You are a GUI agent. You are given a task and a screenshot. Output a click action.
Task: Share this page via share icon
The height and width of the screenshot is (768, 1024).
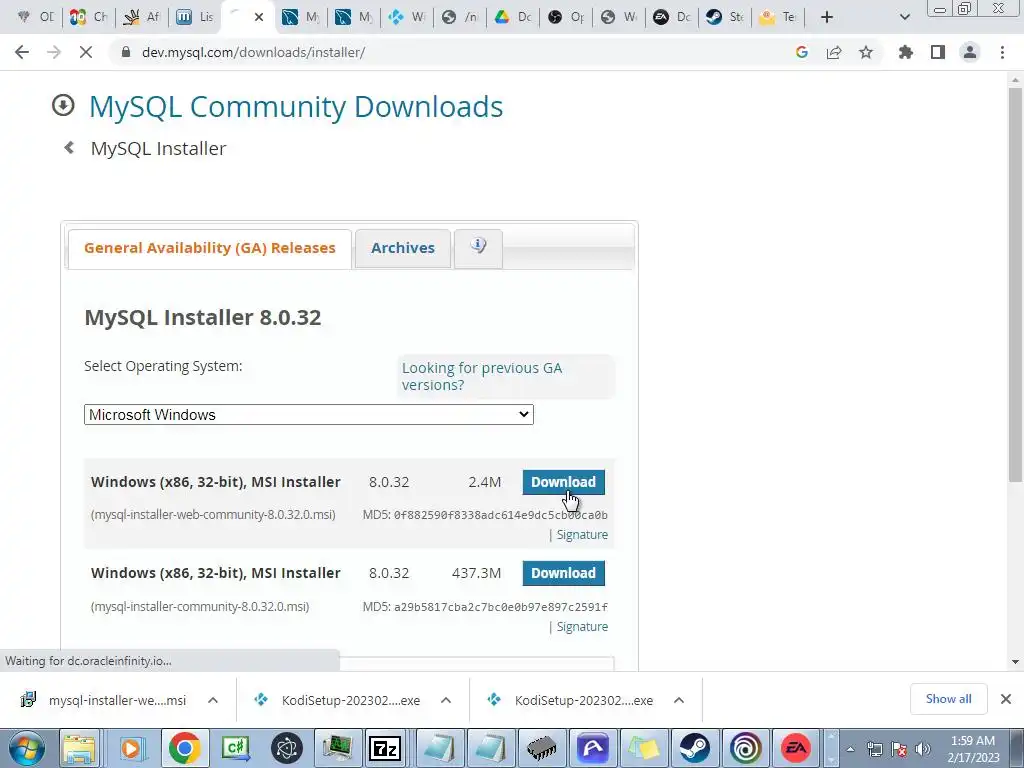click(x=834, y=52)
